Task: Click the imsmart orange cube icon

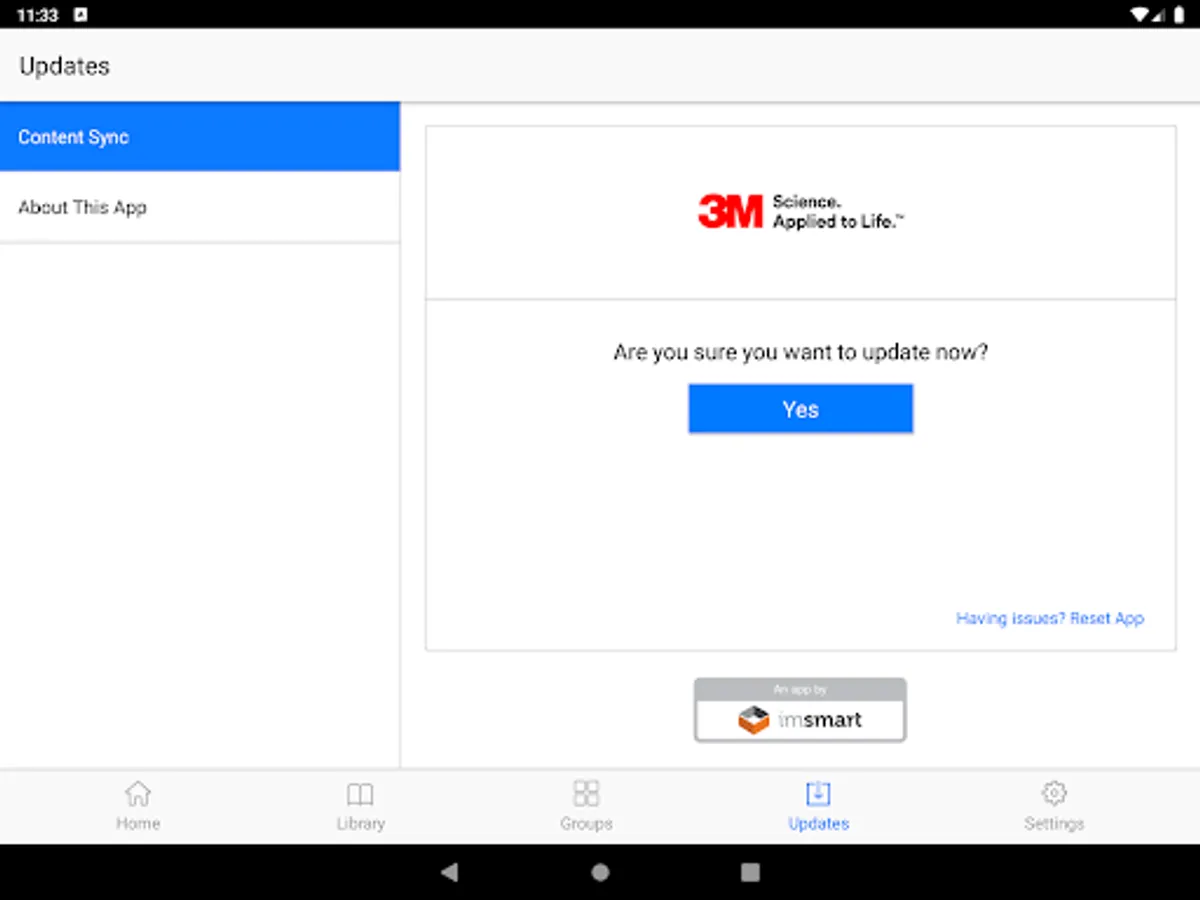Action: click(x=754, y=720)
